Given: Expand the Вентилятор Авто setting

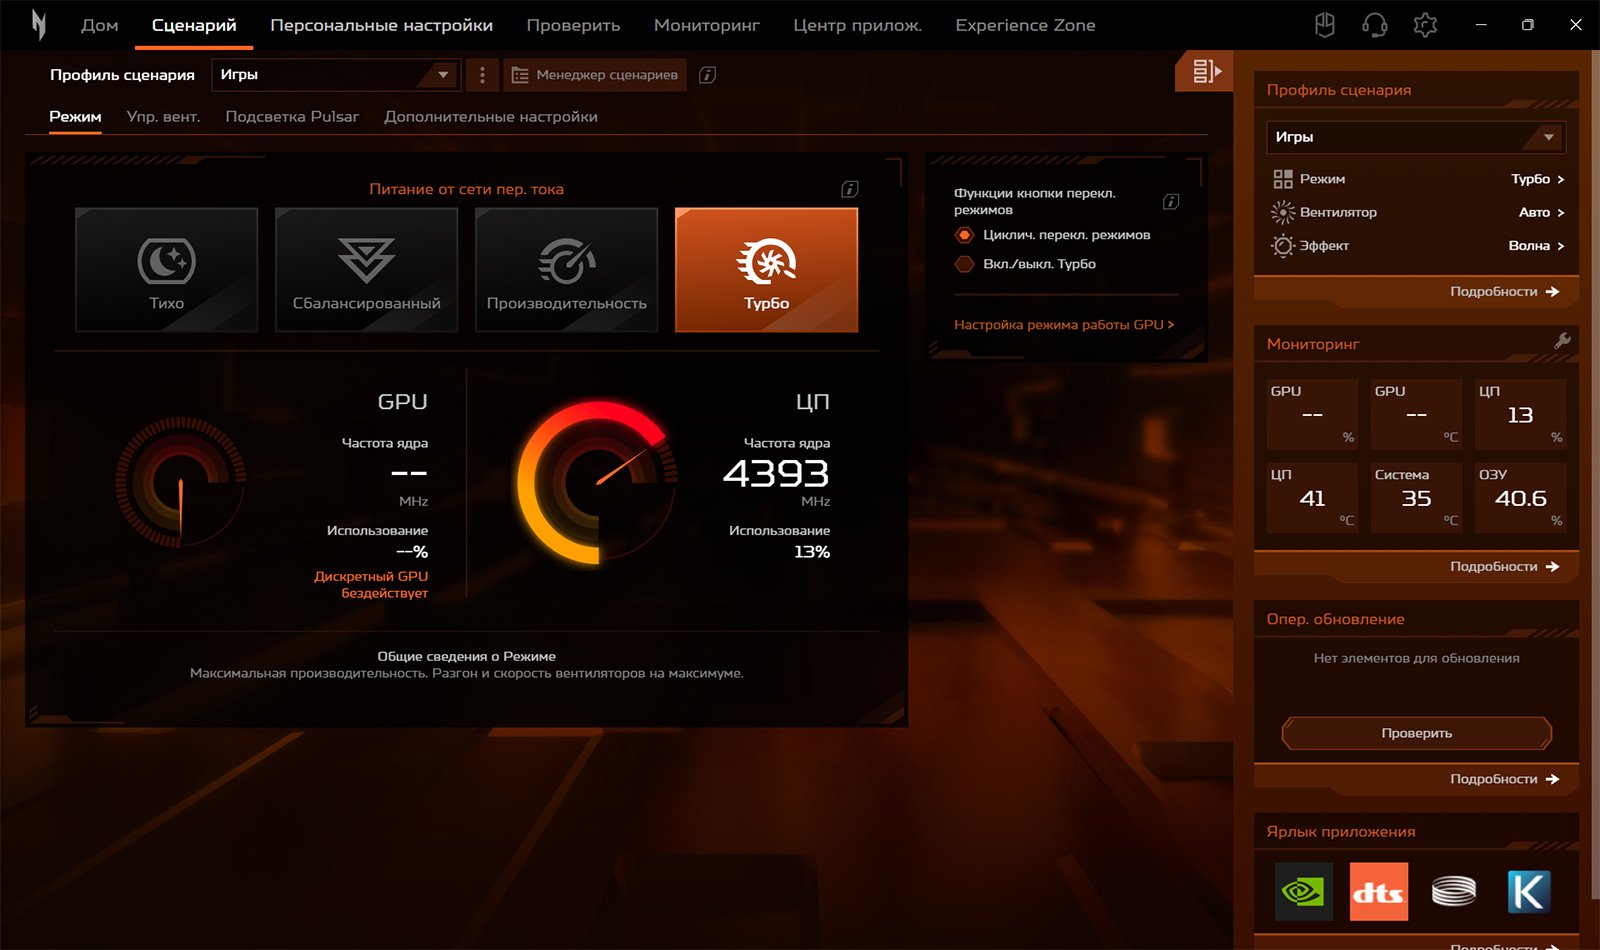Looking at the screenshot, I should click(x=1541, y=212).
